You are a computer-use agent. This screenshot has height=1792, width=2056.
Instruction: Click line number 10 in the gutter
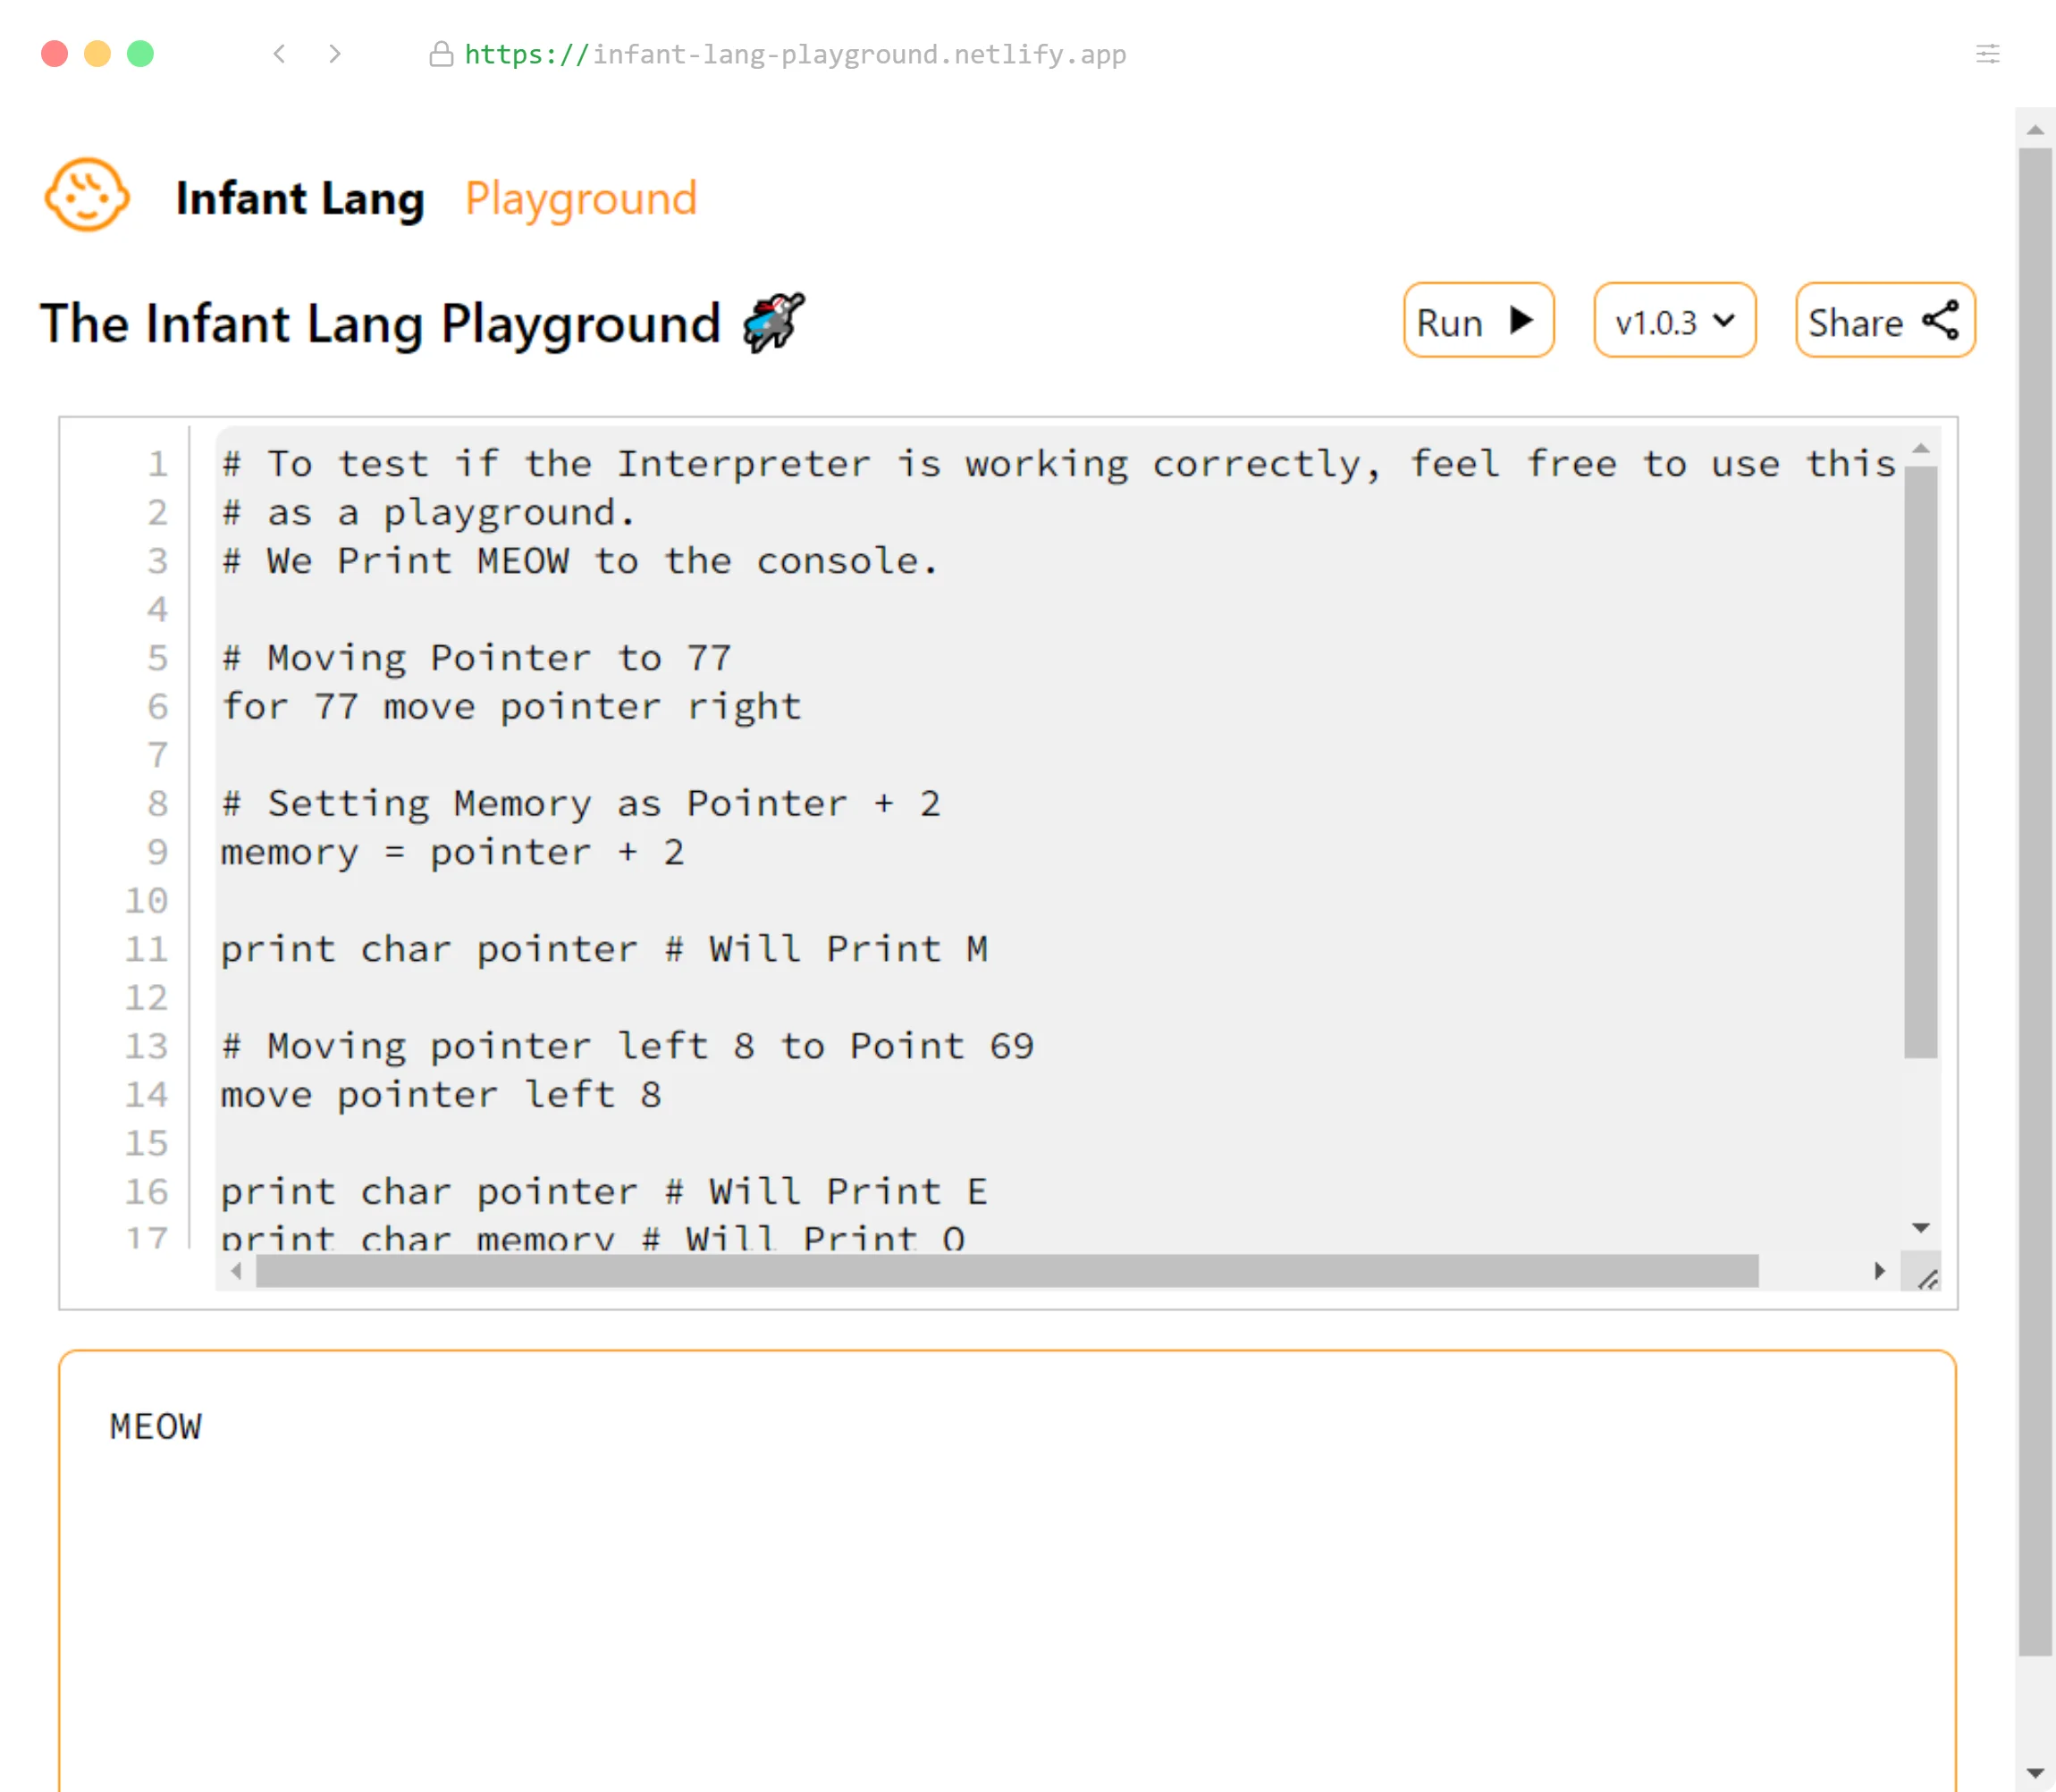146,901
